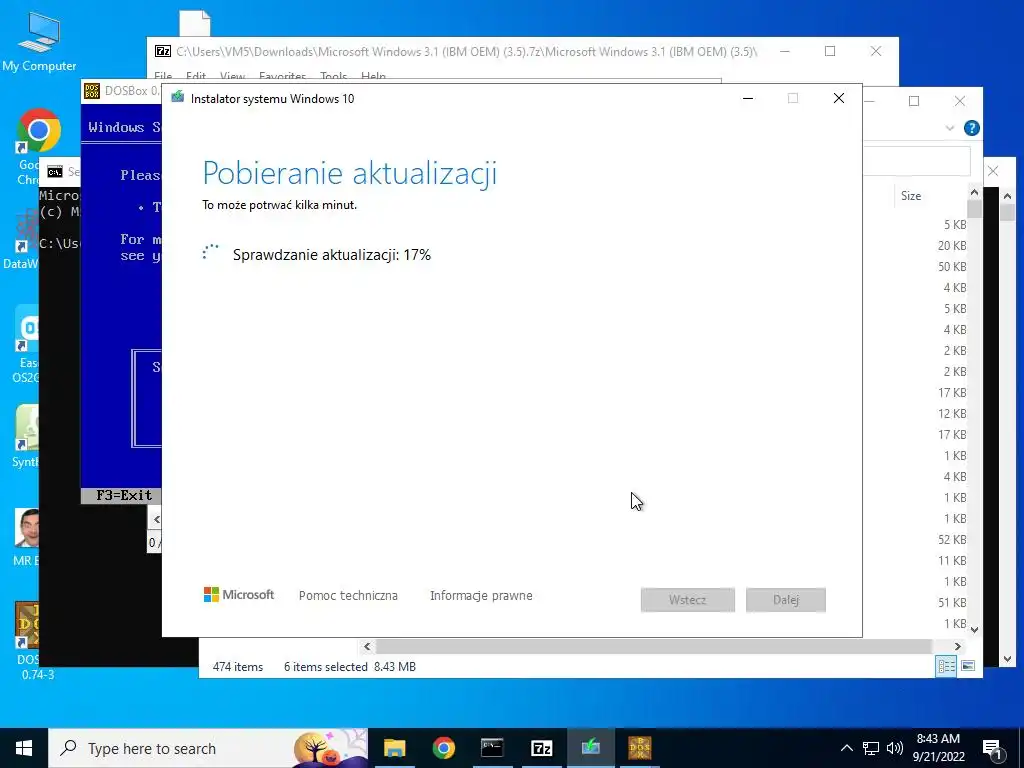1024x768 pixels.
Task: Open the Informacje prawne link
Action: tap(481, 596)
